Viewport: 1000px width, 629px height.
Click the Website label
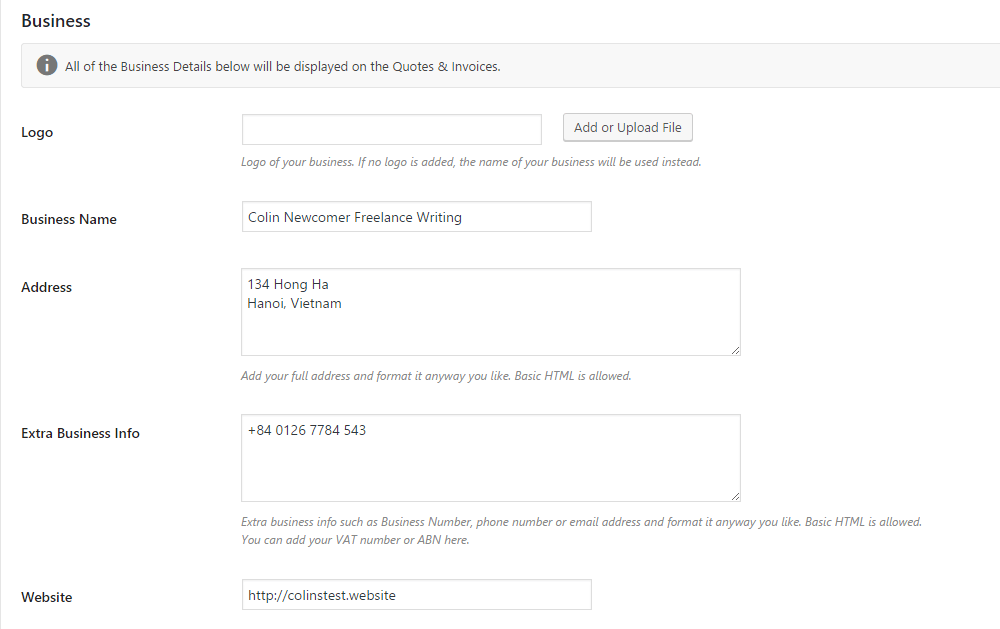[x=46, y=596]
